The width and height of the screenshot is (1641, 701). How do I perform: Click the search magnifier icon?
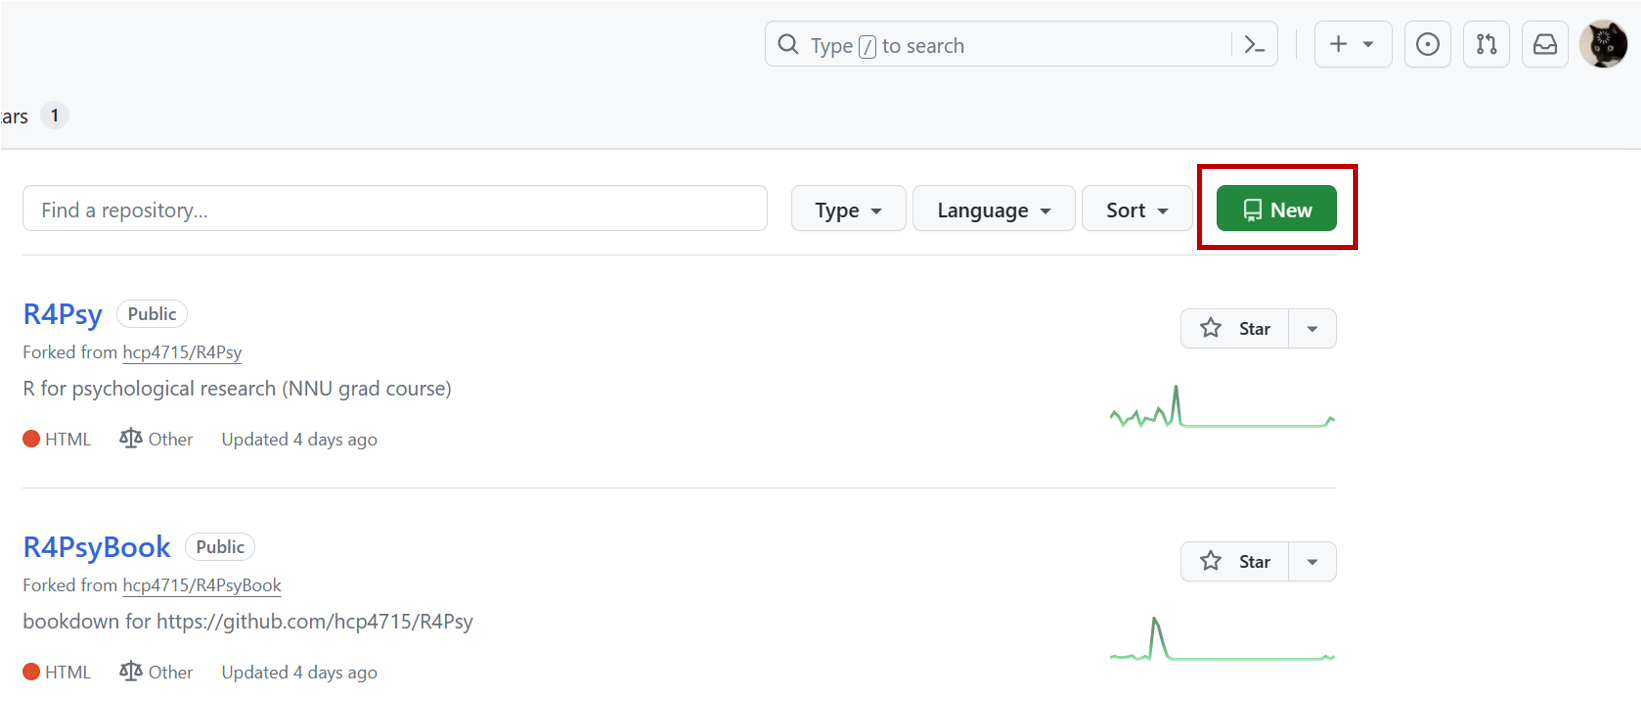point(789,45)
